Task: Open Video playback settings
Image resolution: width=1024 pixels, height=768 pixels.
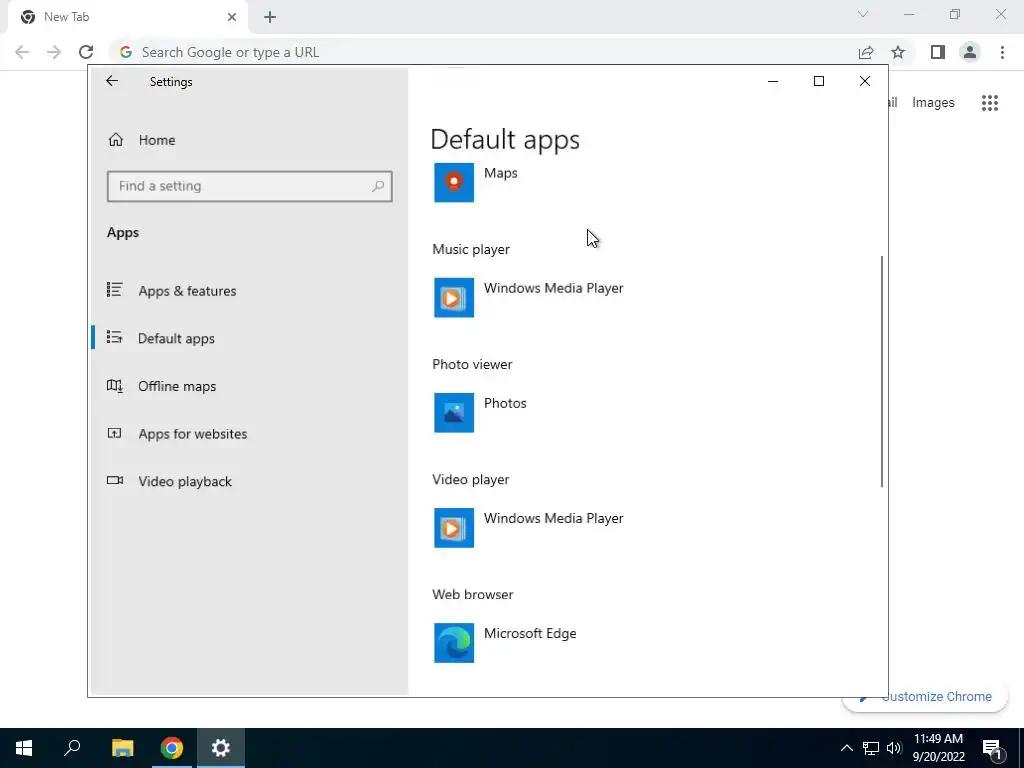Action: coord(249,481)
